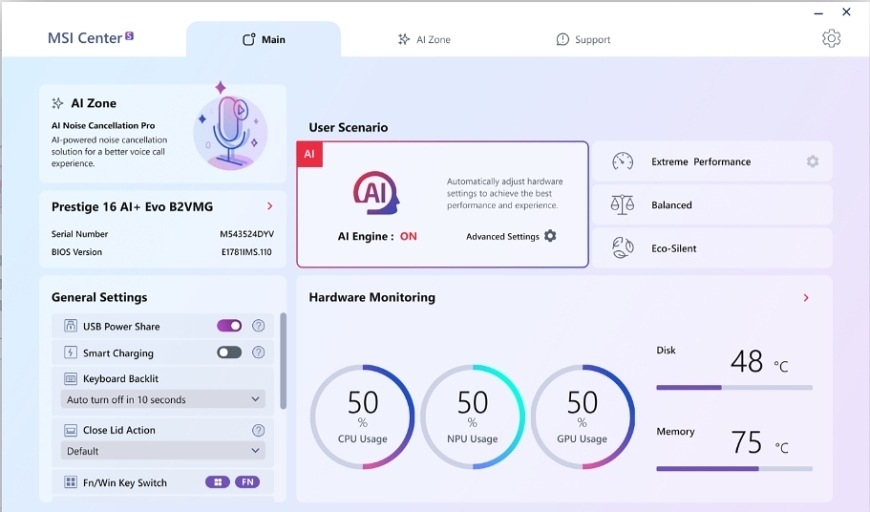Click the Memory 75 °C reading
The image size is (870, 512).
pos(758,443)
